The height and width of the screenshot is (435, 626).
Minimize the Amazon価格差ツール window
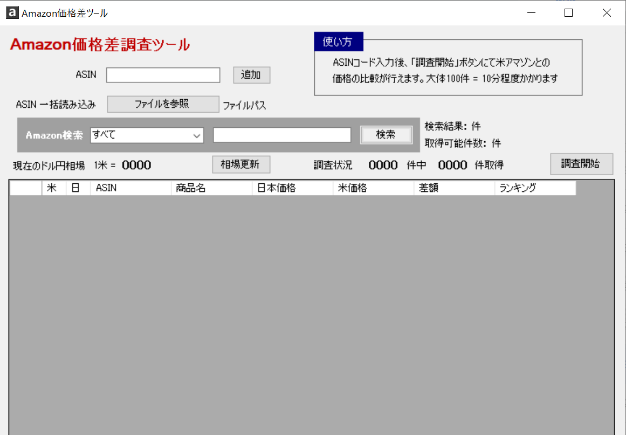pyautogui.click(x=531, y=13)
